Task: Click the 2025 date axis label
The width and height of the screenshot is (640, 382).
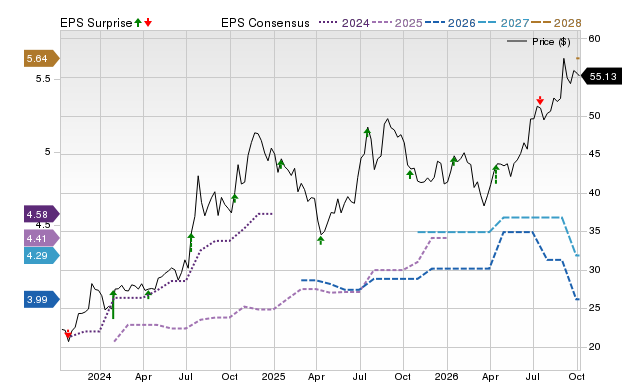Action: pyautogui.click(x=273, y=376)
